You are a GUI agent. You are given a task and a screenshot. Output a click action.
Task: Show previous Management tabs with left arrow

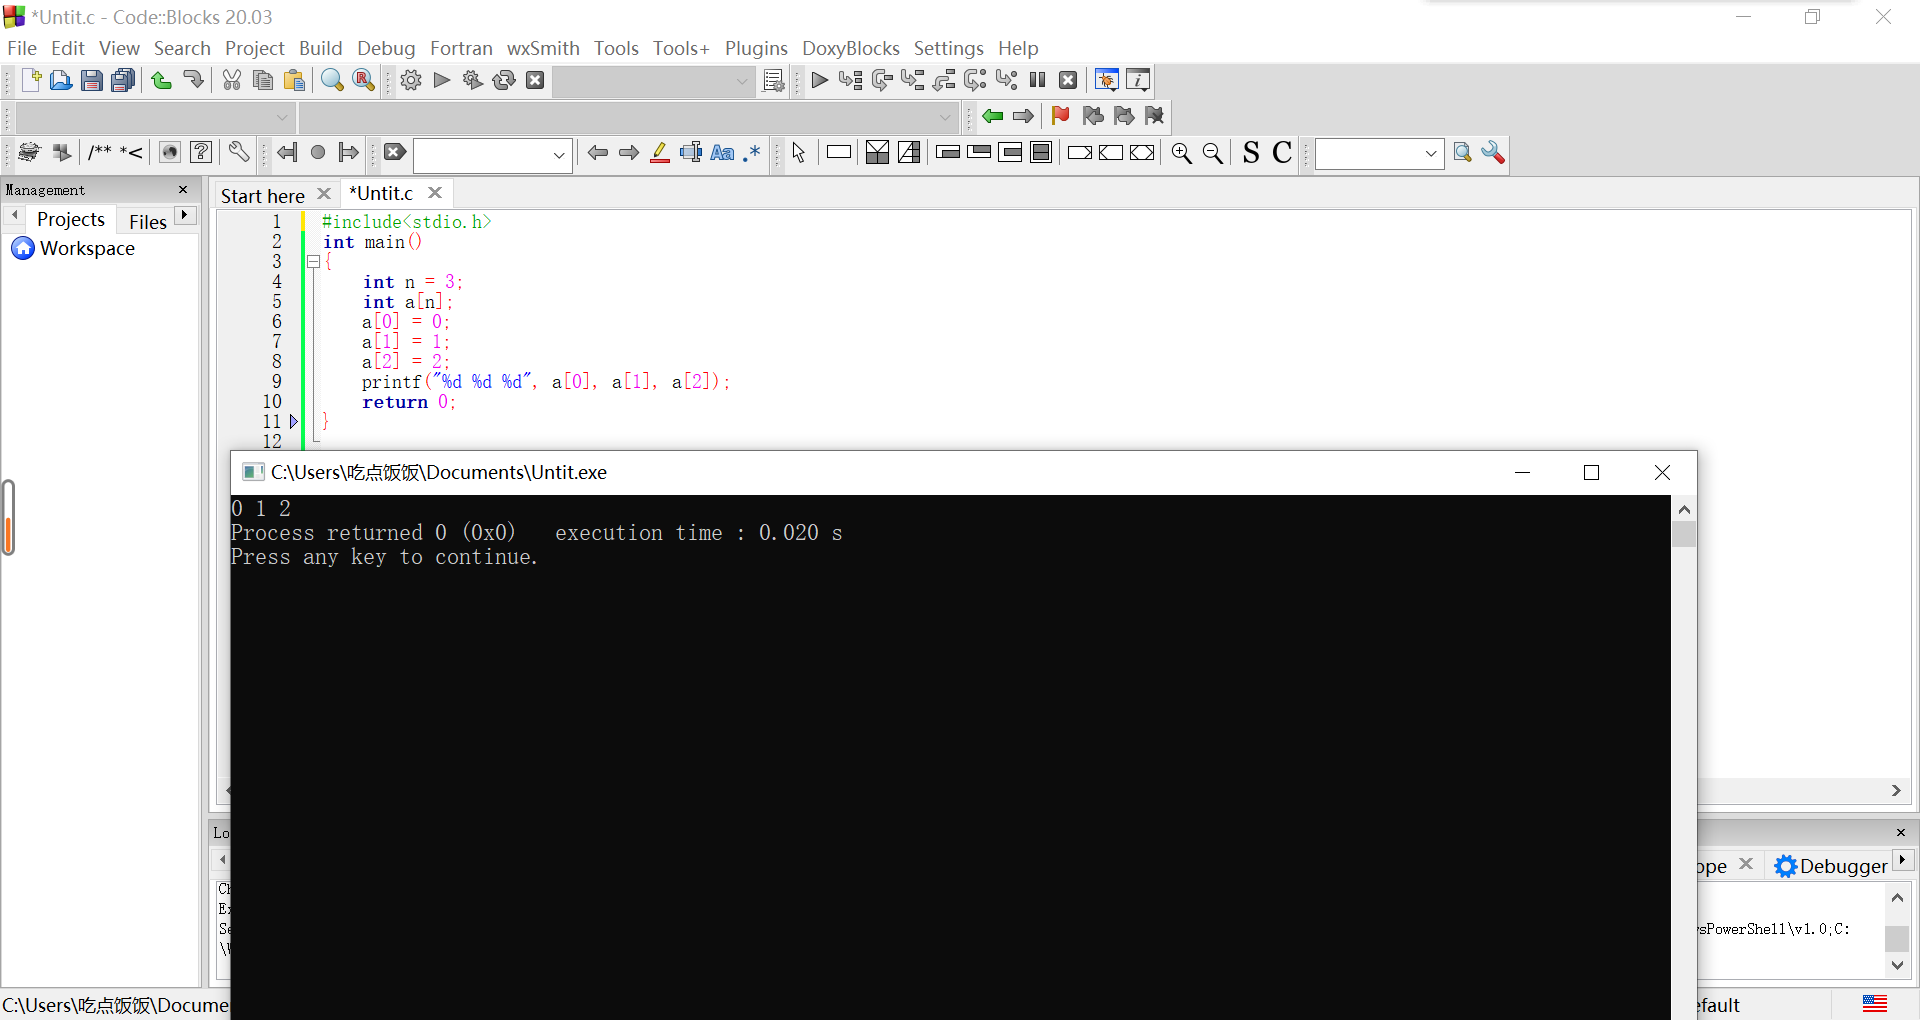[15, 215]
